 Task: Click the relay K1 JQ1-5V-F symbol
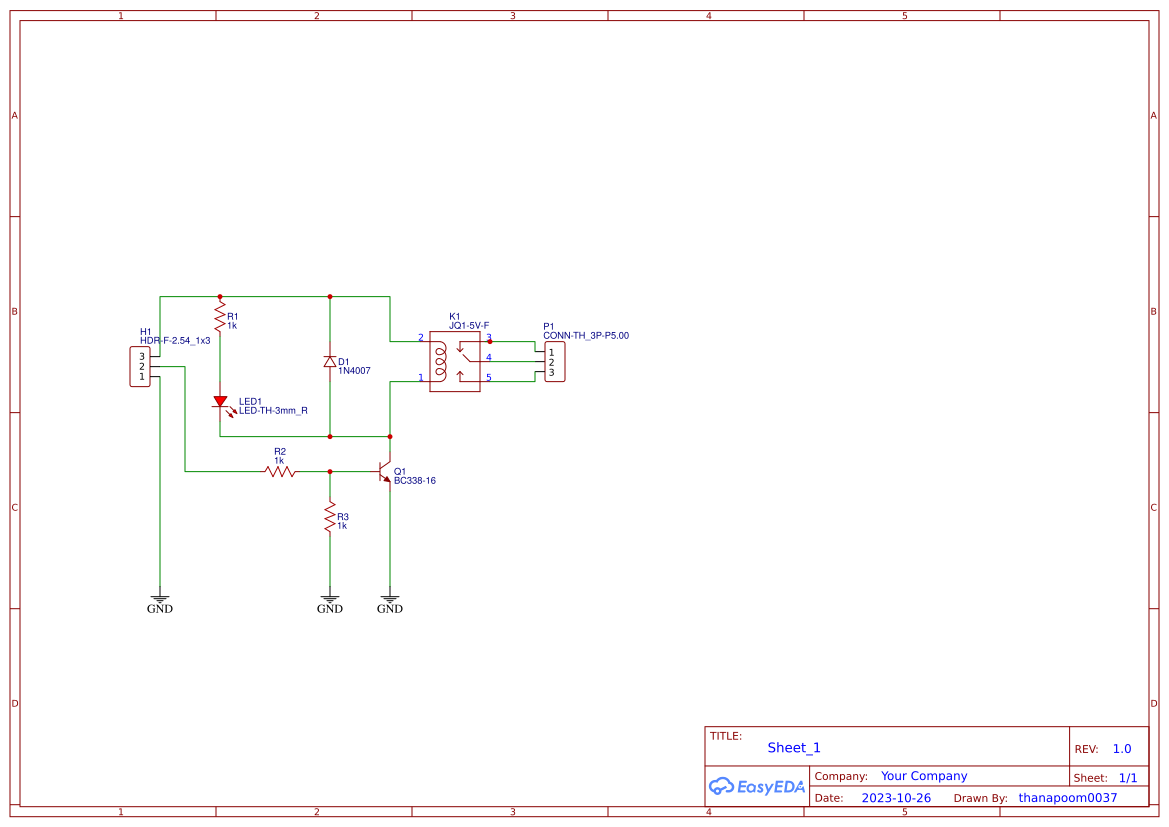[x=456, y=362]
